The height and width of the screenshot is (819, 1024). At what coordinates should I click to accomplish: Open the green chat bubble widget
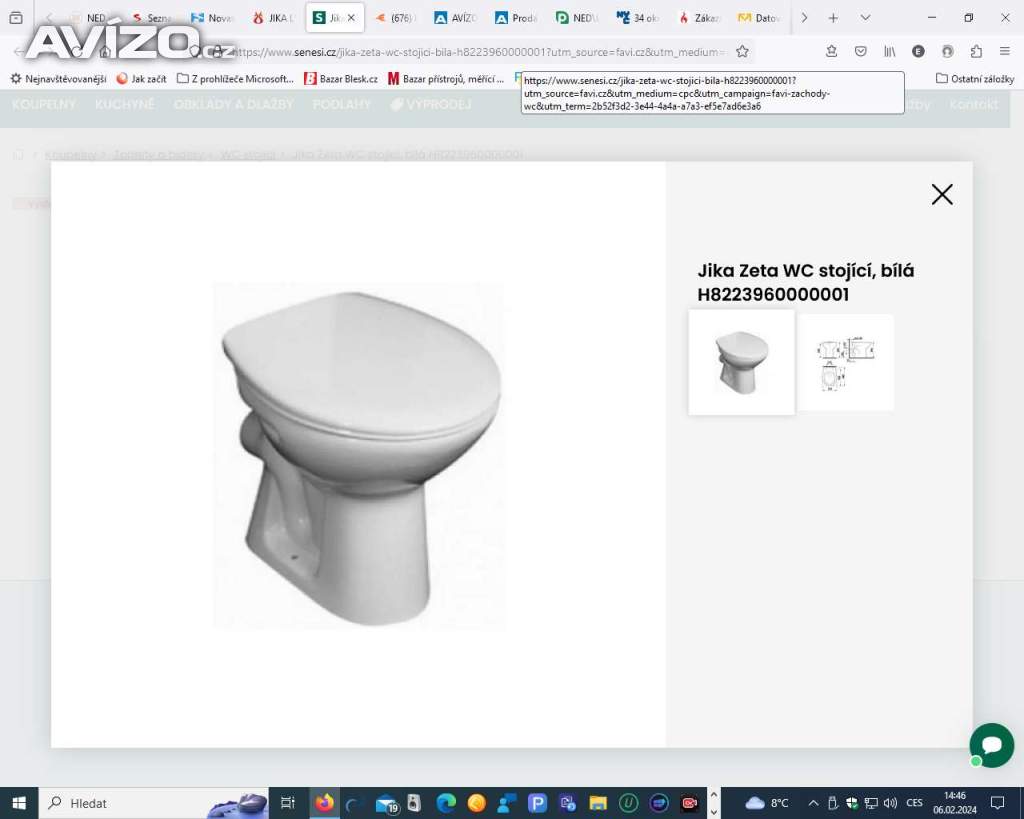(991, 745)
